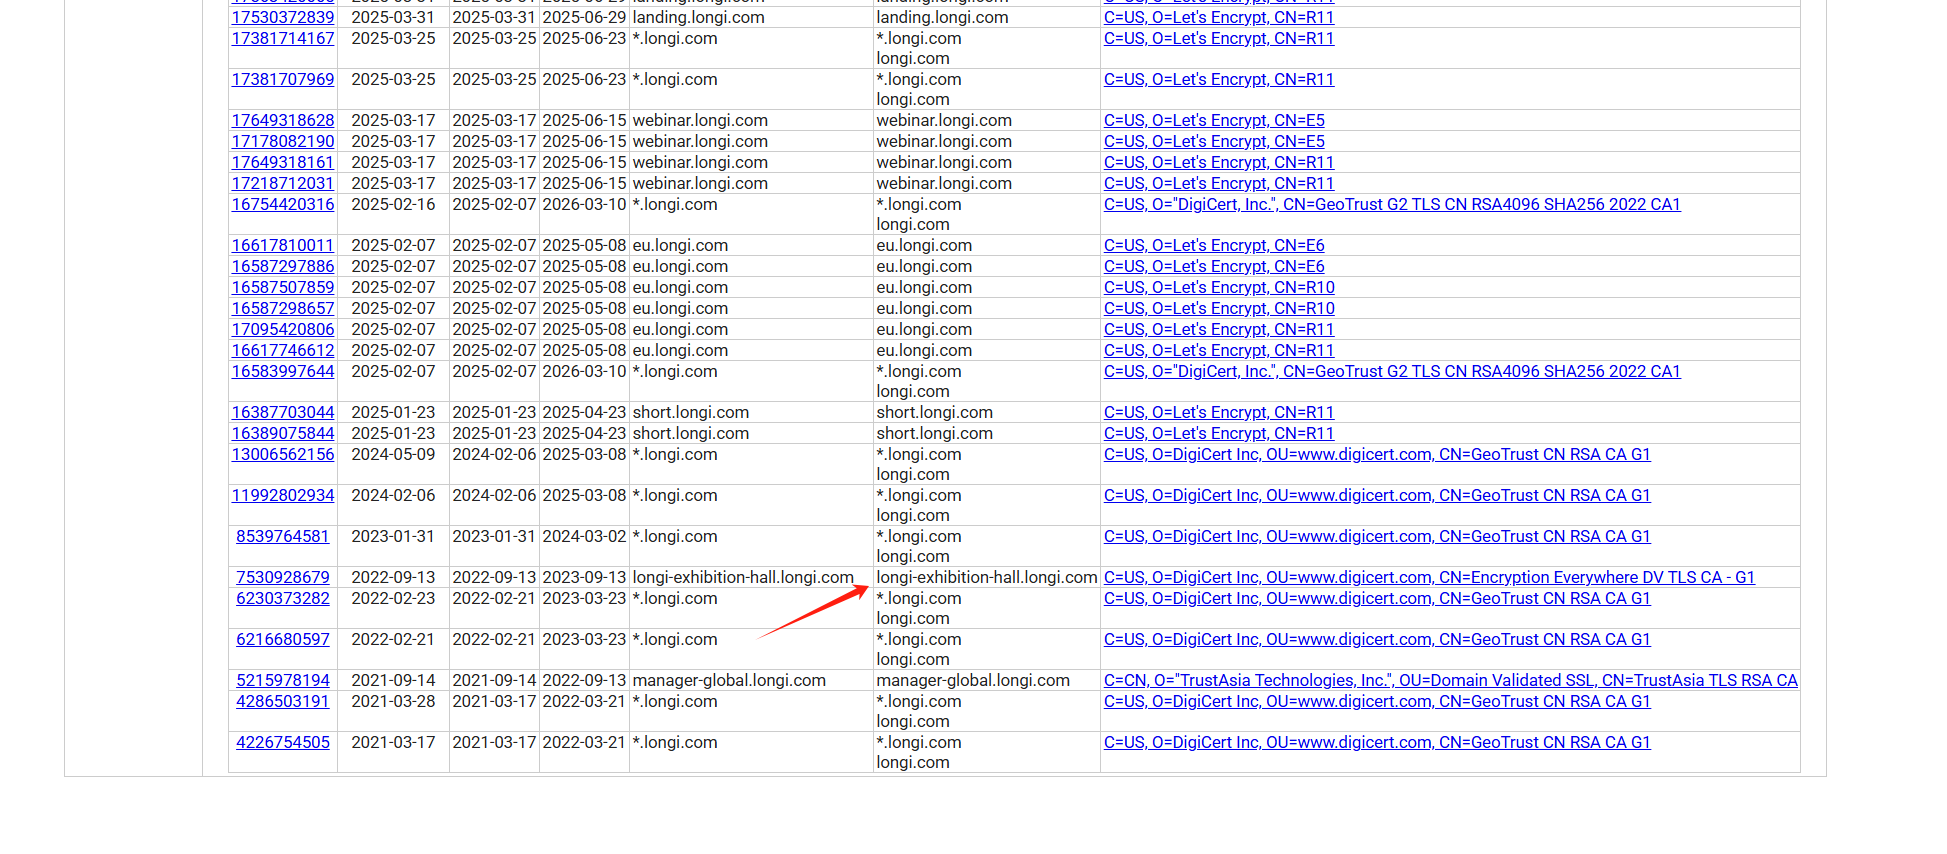Viewport: 1947px width, 854px height.
Task: Open certificate ID 11992802934
Action: coord(283,495)
